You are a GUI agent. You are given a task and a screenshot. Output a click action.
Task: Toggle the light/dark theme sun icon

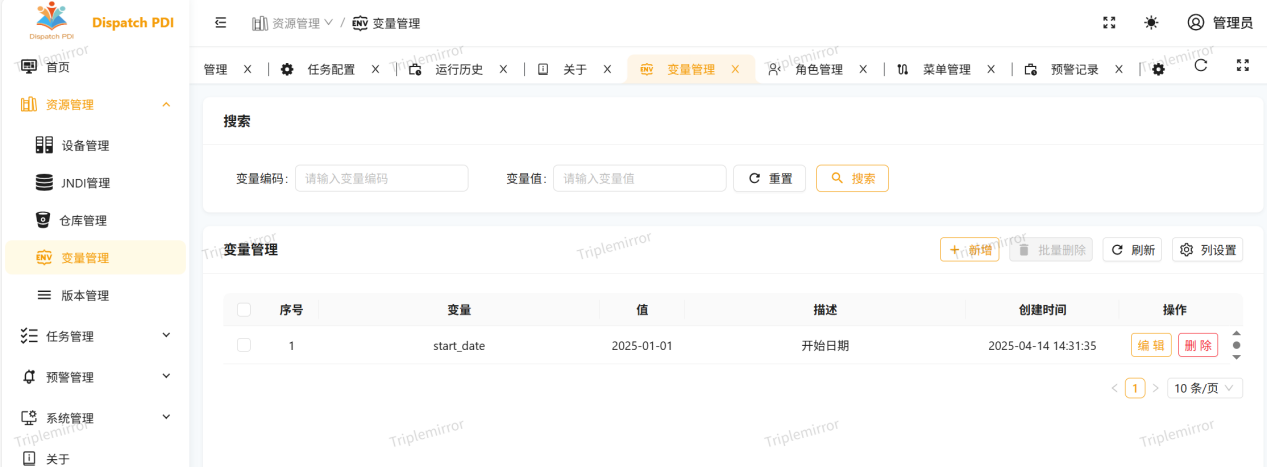pyautogui.click(x=1151, y=23)
